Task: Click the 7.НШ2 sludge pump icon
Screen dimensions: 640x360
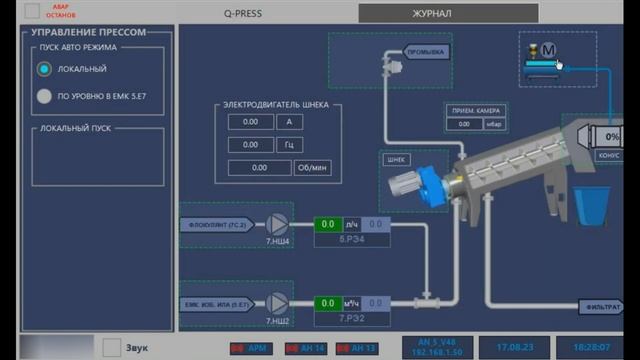Action: coord(278,303)
